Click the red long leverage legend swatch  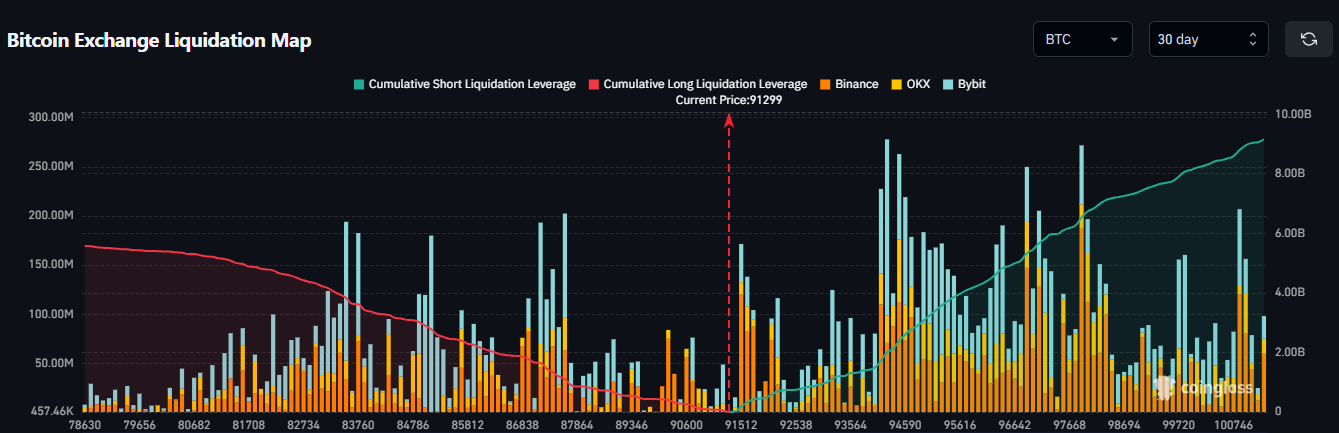tap(594, 84)
